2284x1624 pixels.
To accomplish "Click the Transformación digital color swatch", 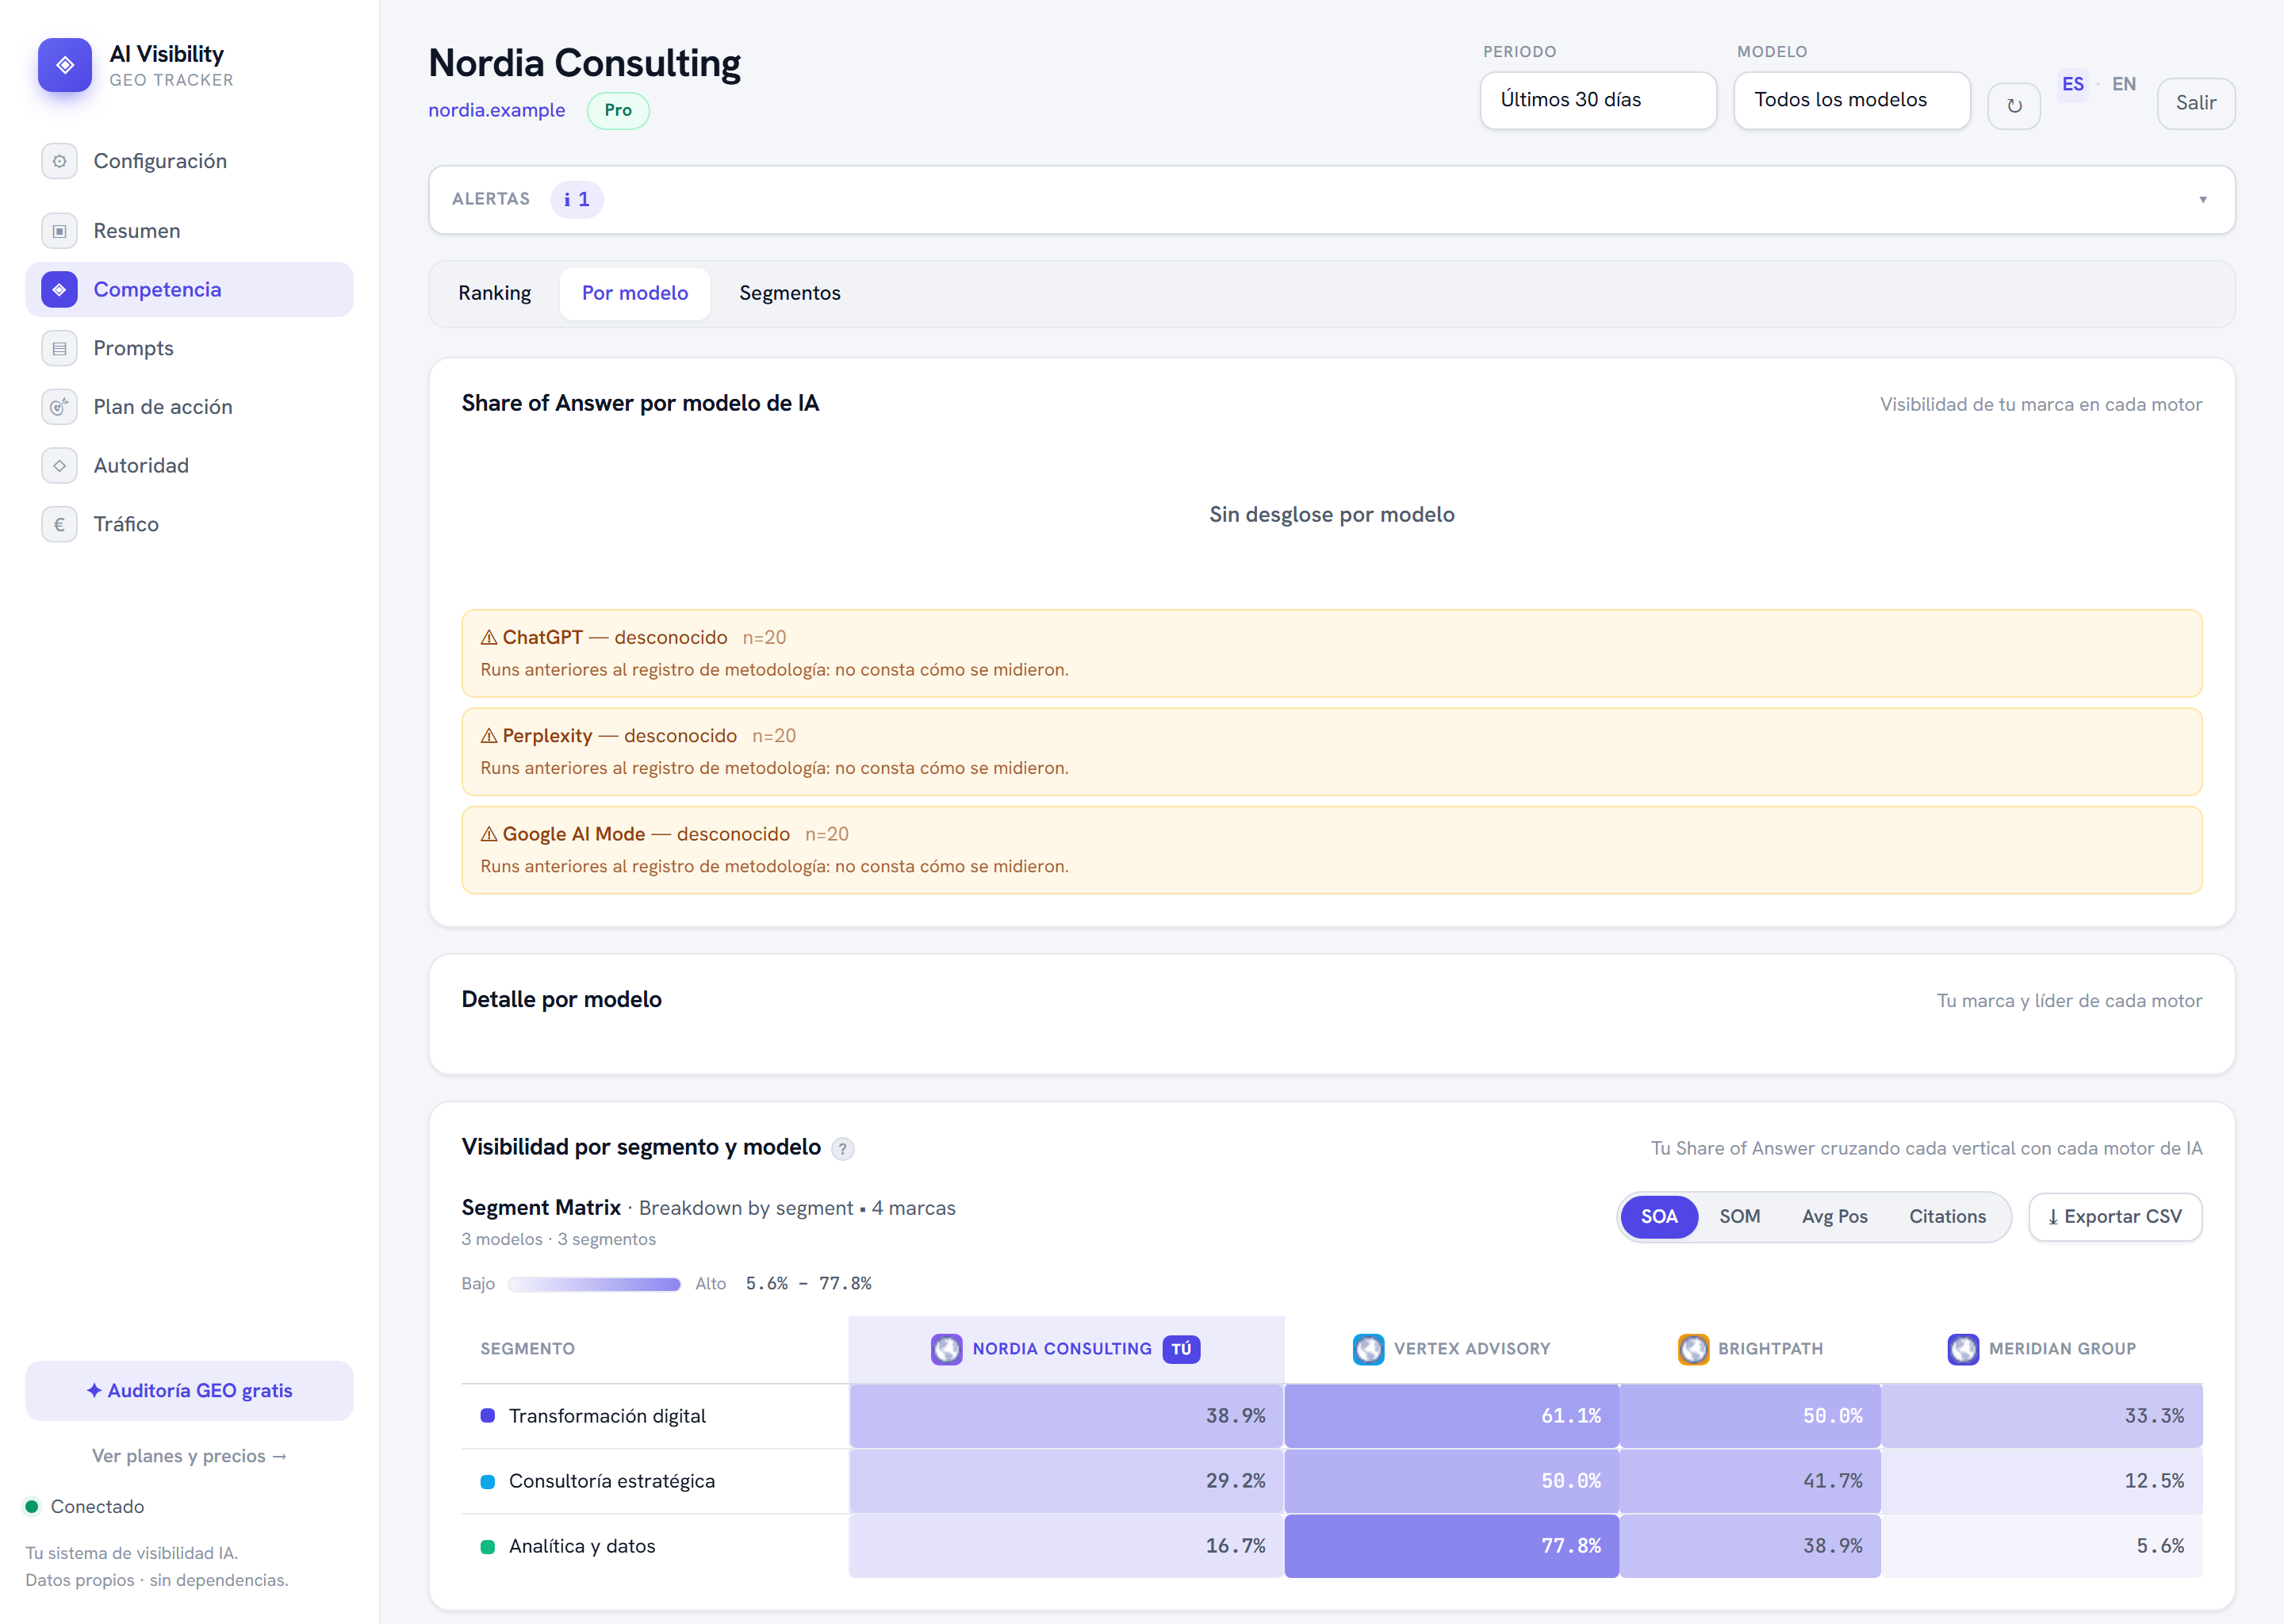I will pos(488,1416).
